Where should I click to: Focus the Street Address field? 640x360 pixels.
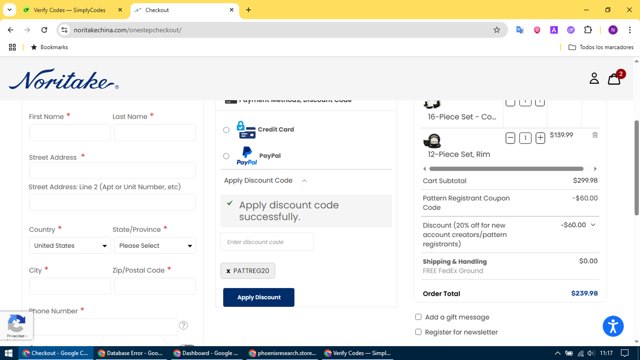pos(112,171)
